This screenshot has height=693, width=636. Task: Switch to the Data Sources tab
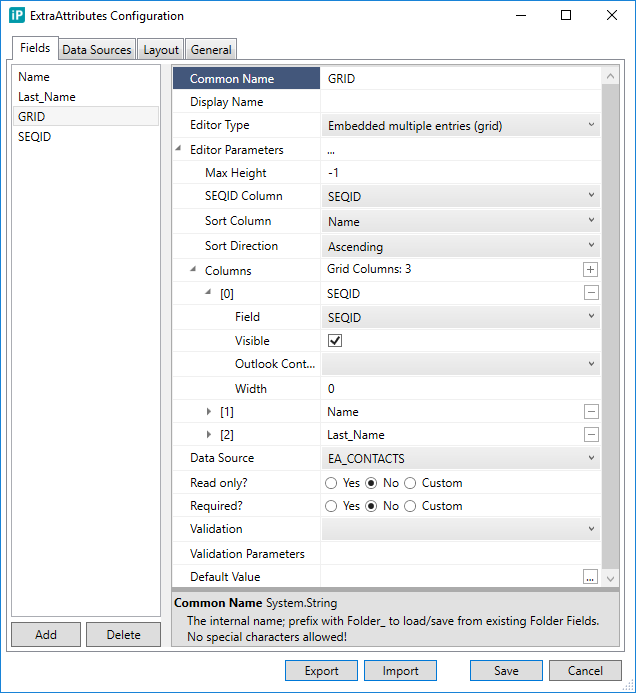coord(97,50)
